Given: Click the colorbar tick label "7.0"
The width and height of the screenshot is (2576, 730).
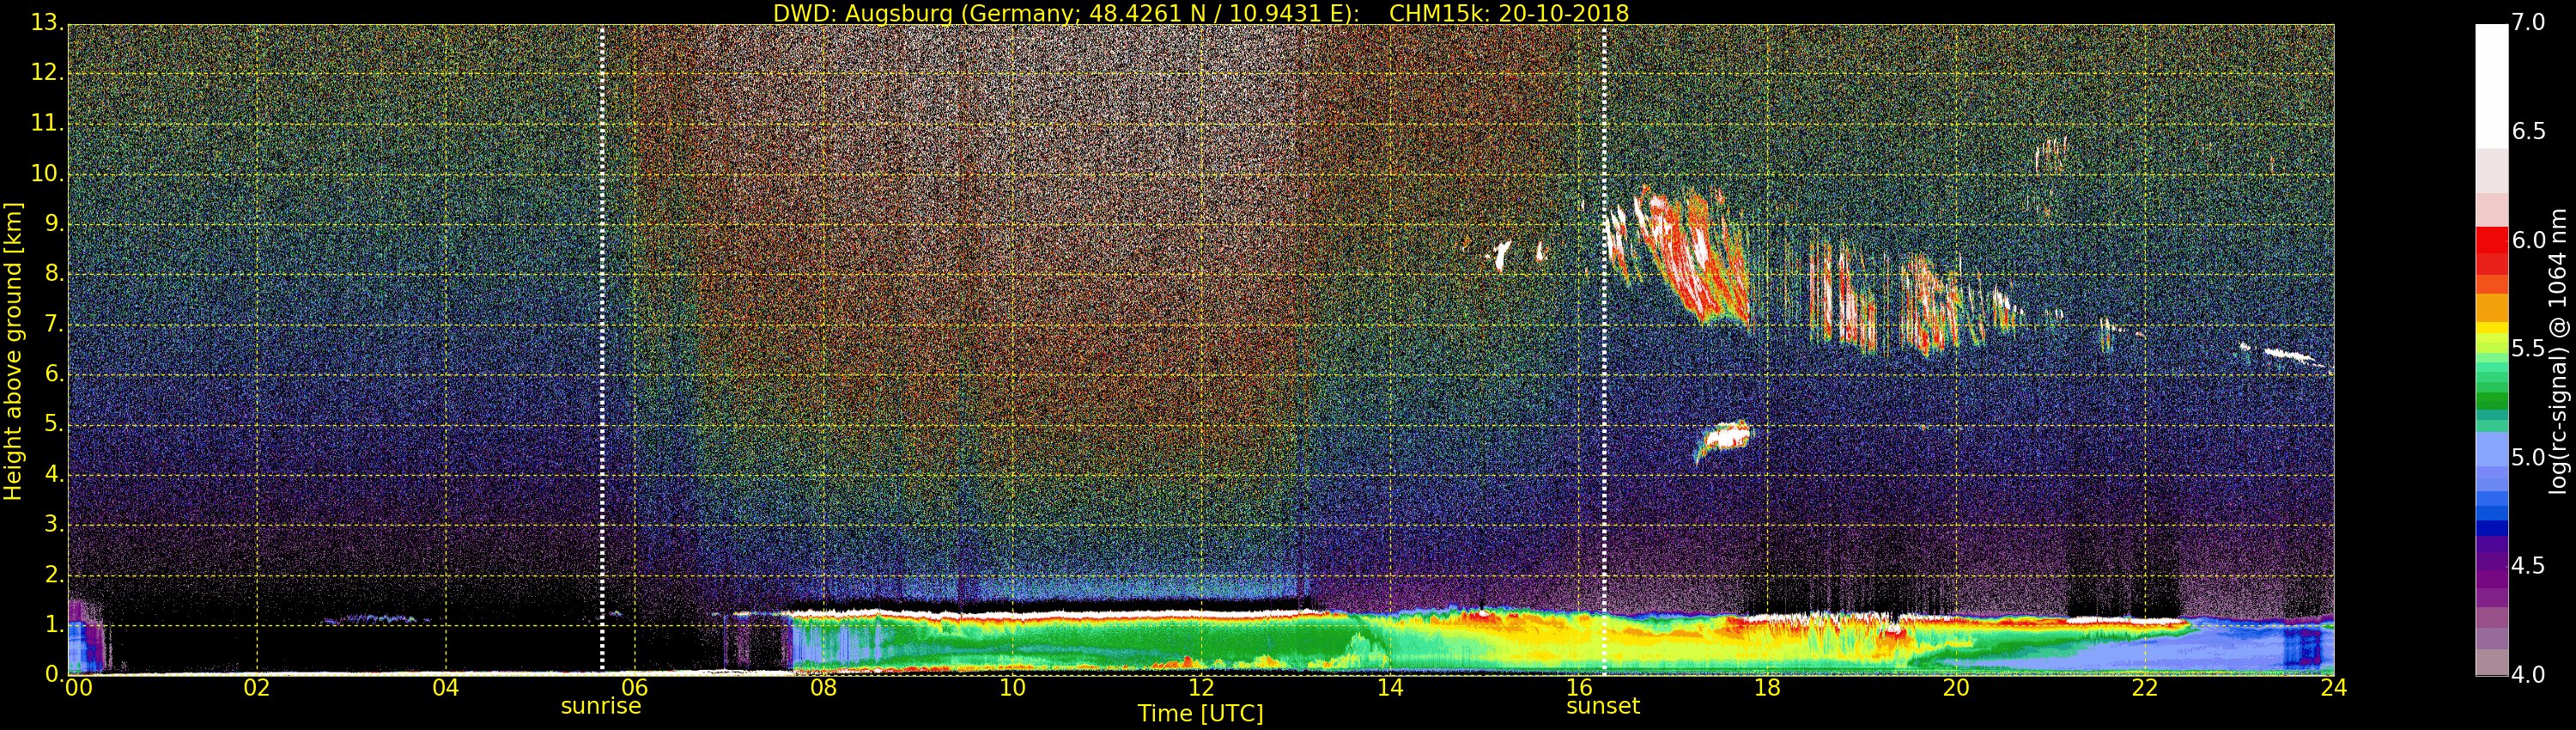Looking at the screenshot, I should (x=2528, y=23).
